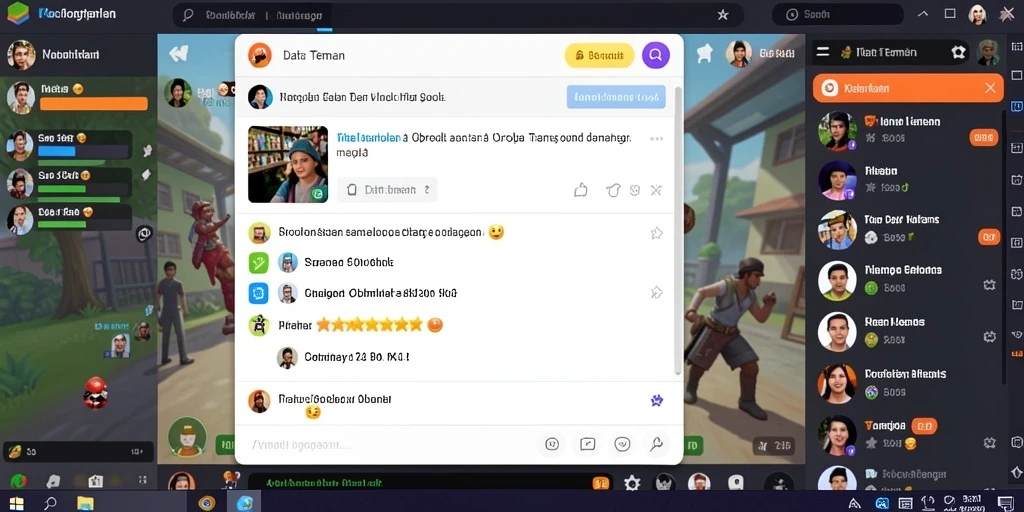Open the three-dots menu on the post

pyautogui.click(x=656, y=138)
